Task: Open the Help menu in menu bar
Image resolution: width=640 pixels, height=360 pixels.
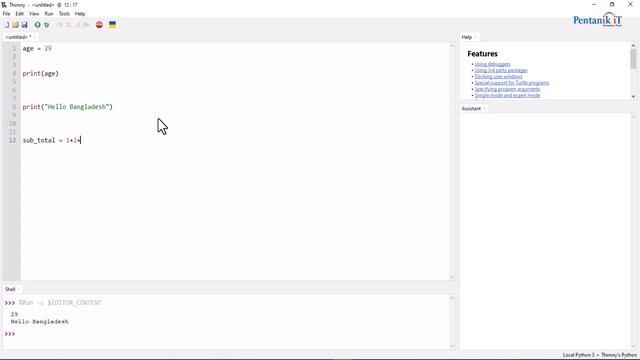Action: (x=80, y=13)
